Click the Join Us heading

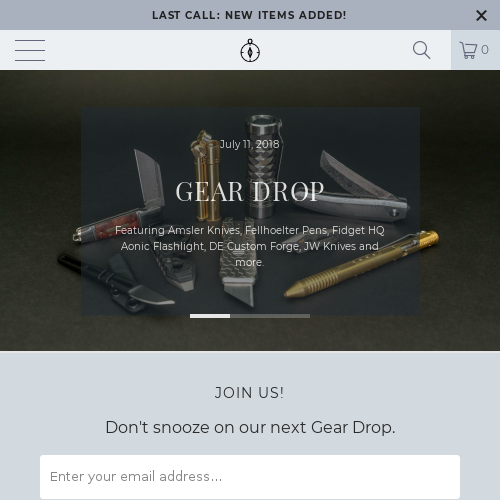point(249,393)
